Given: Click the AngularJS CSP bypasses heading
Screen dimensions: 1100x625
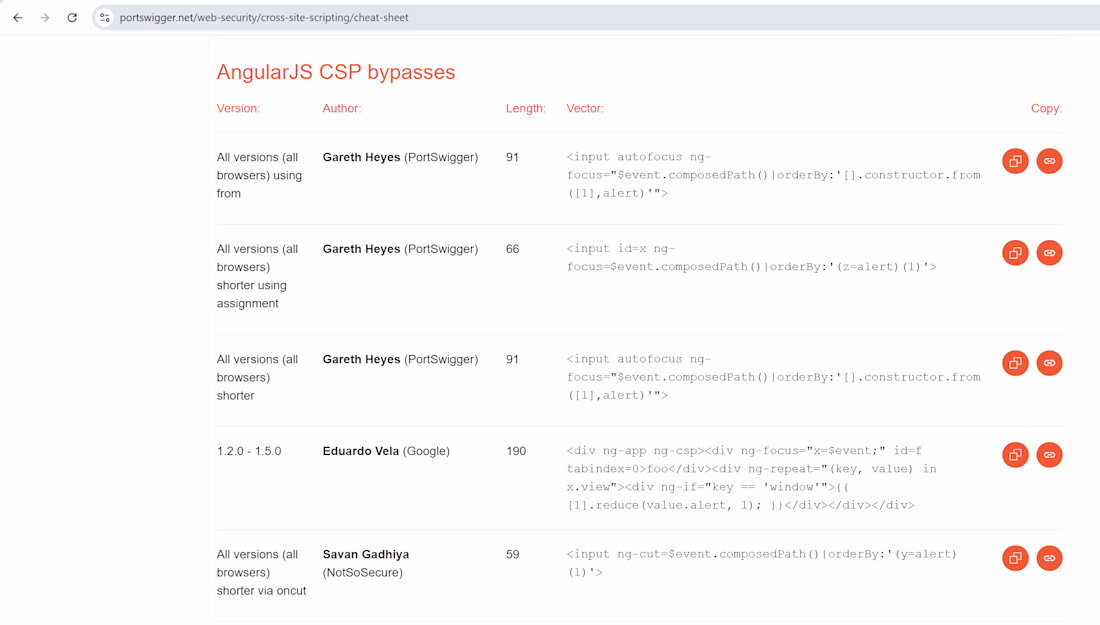Looking at the screenshot, I should 335,72.
